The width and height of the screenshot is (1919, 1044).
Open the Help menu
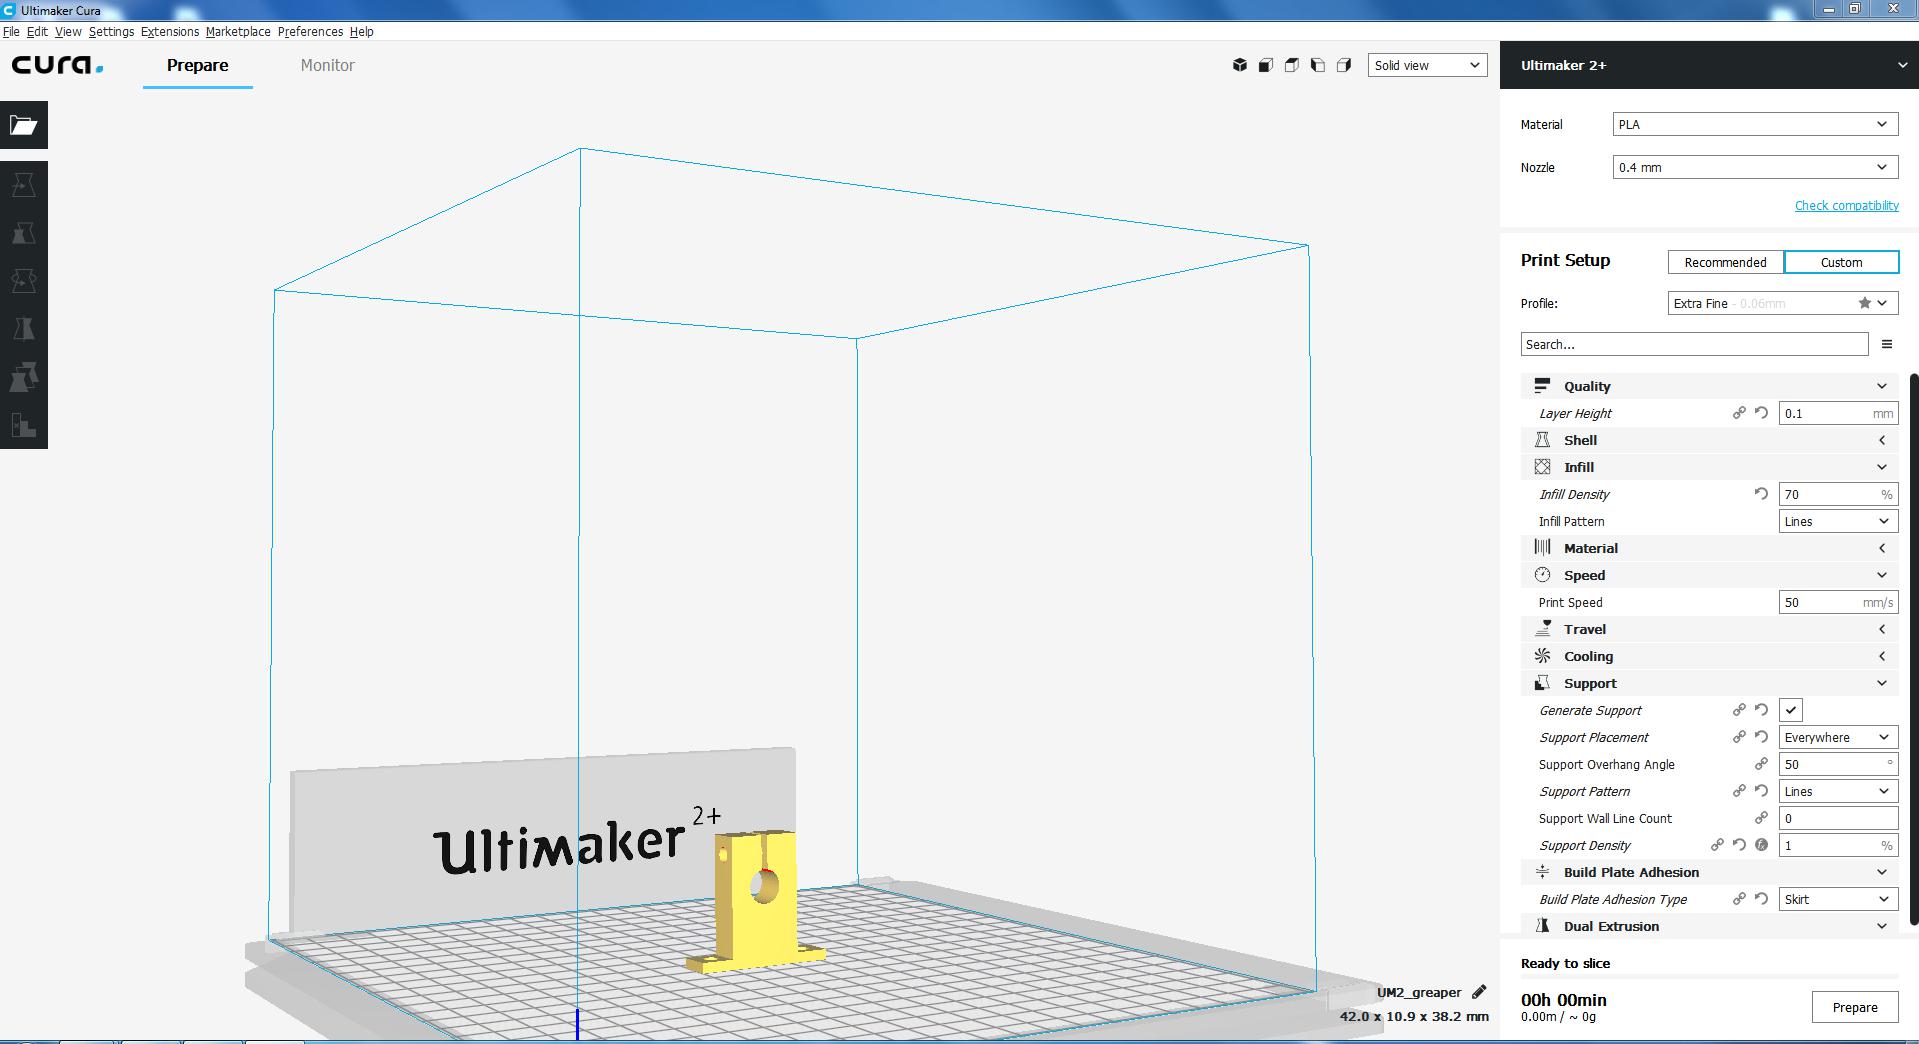362,32
